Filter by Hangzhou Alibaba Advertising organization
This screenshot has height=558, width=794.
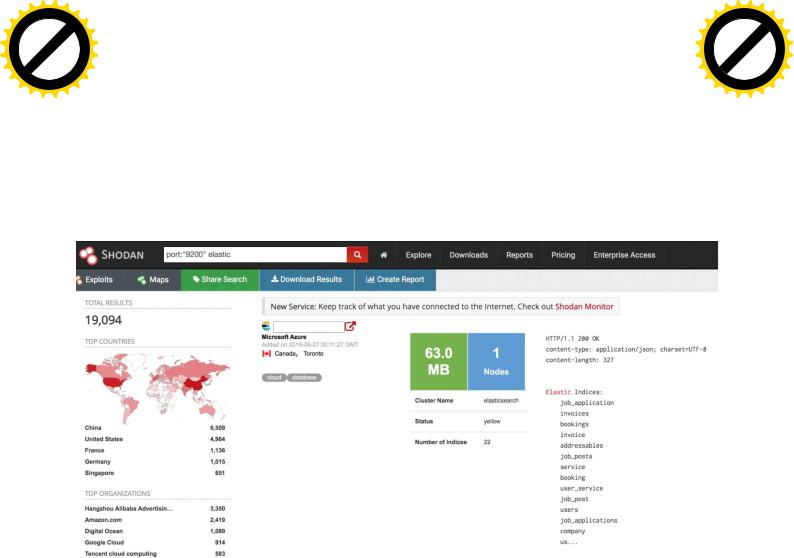pos(155,508)
